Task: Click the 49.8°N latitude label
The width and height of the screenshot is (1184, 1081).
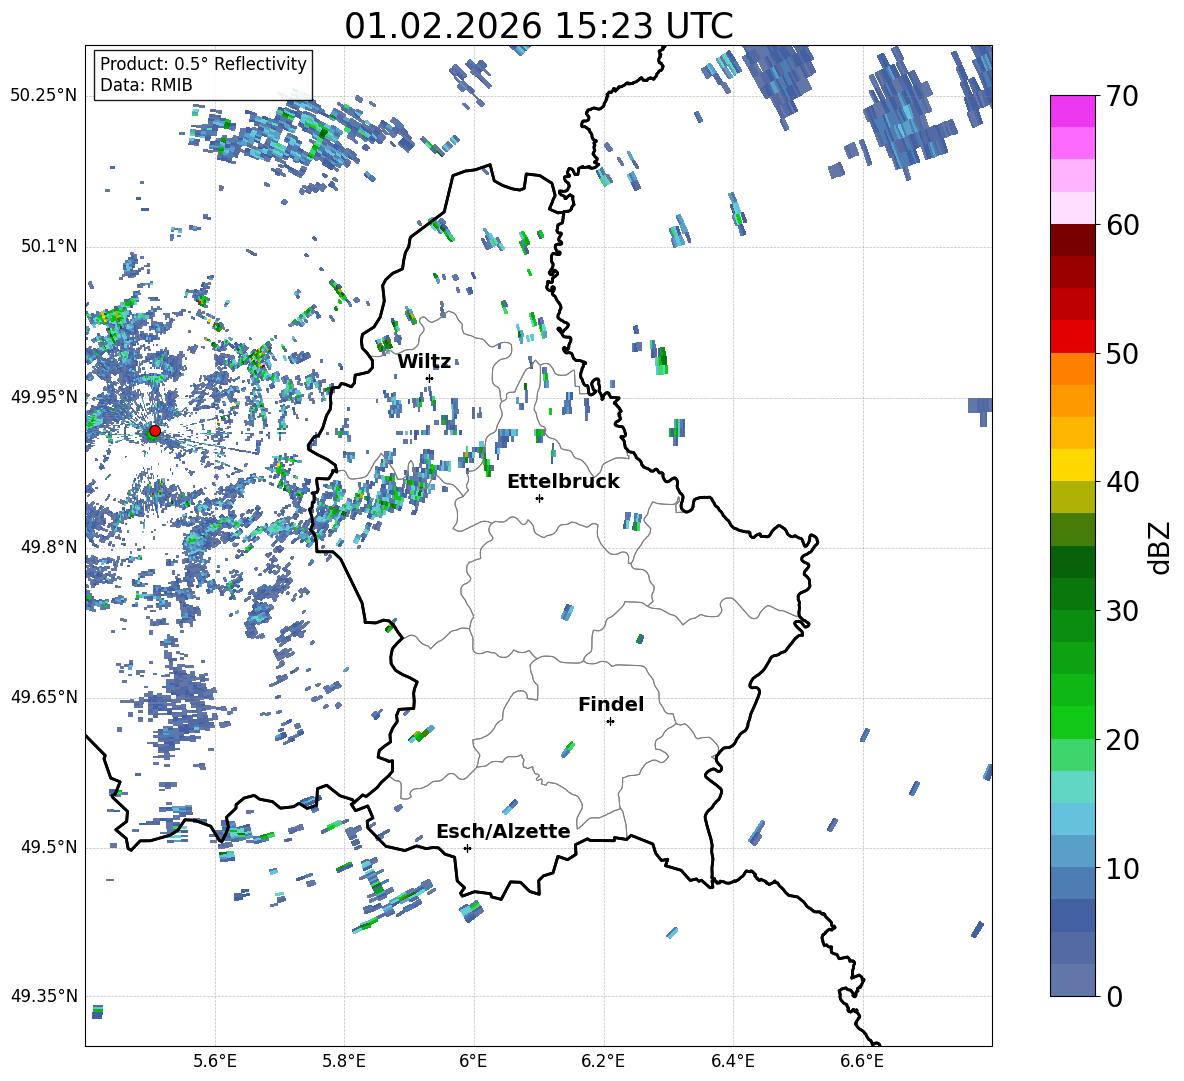Action: (x=49, y=547)
